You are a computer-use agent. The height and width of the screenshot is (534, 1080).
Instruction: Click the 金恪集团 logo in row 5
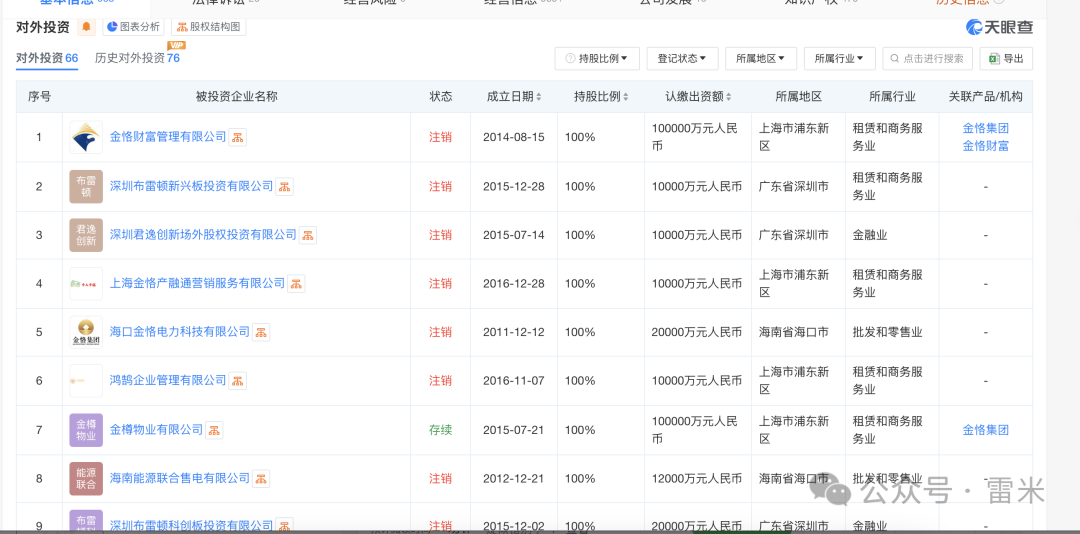(86, 332)
